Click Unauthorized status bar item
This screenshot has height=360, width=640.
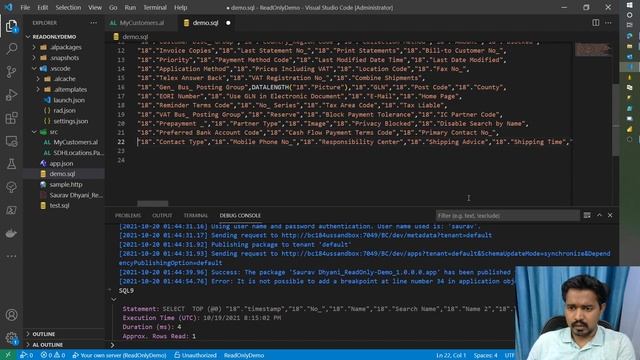(x=195, y=355)
